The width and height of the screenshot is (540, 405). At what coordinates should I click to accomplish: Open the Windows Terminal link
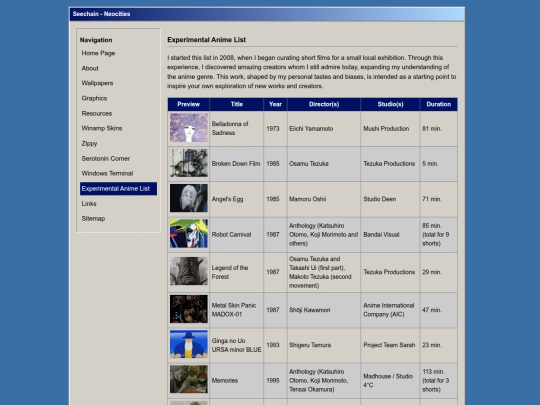point(107,173)
